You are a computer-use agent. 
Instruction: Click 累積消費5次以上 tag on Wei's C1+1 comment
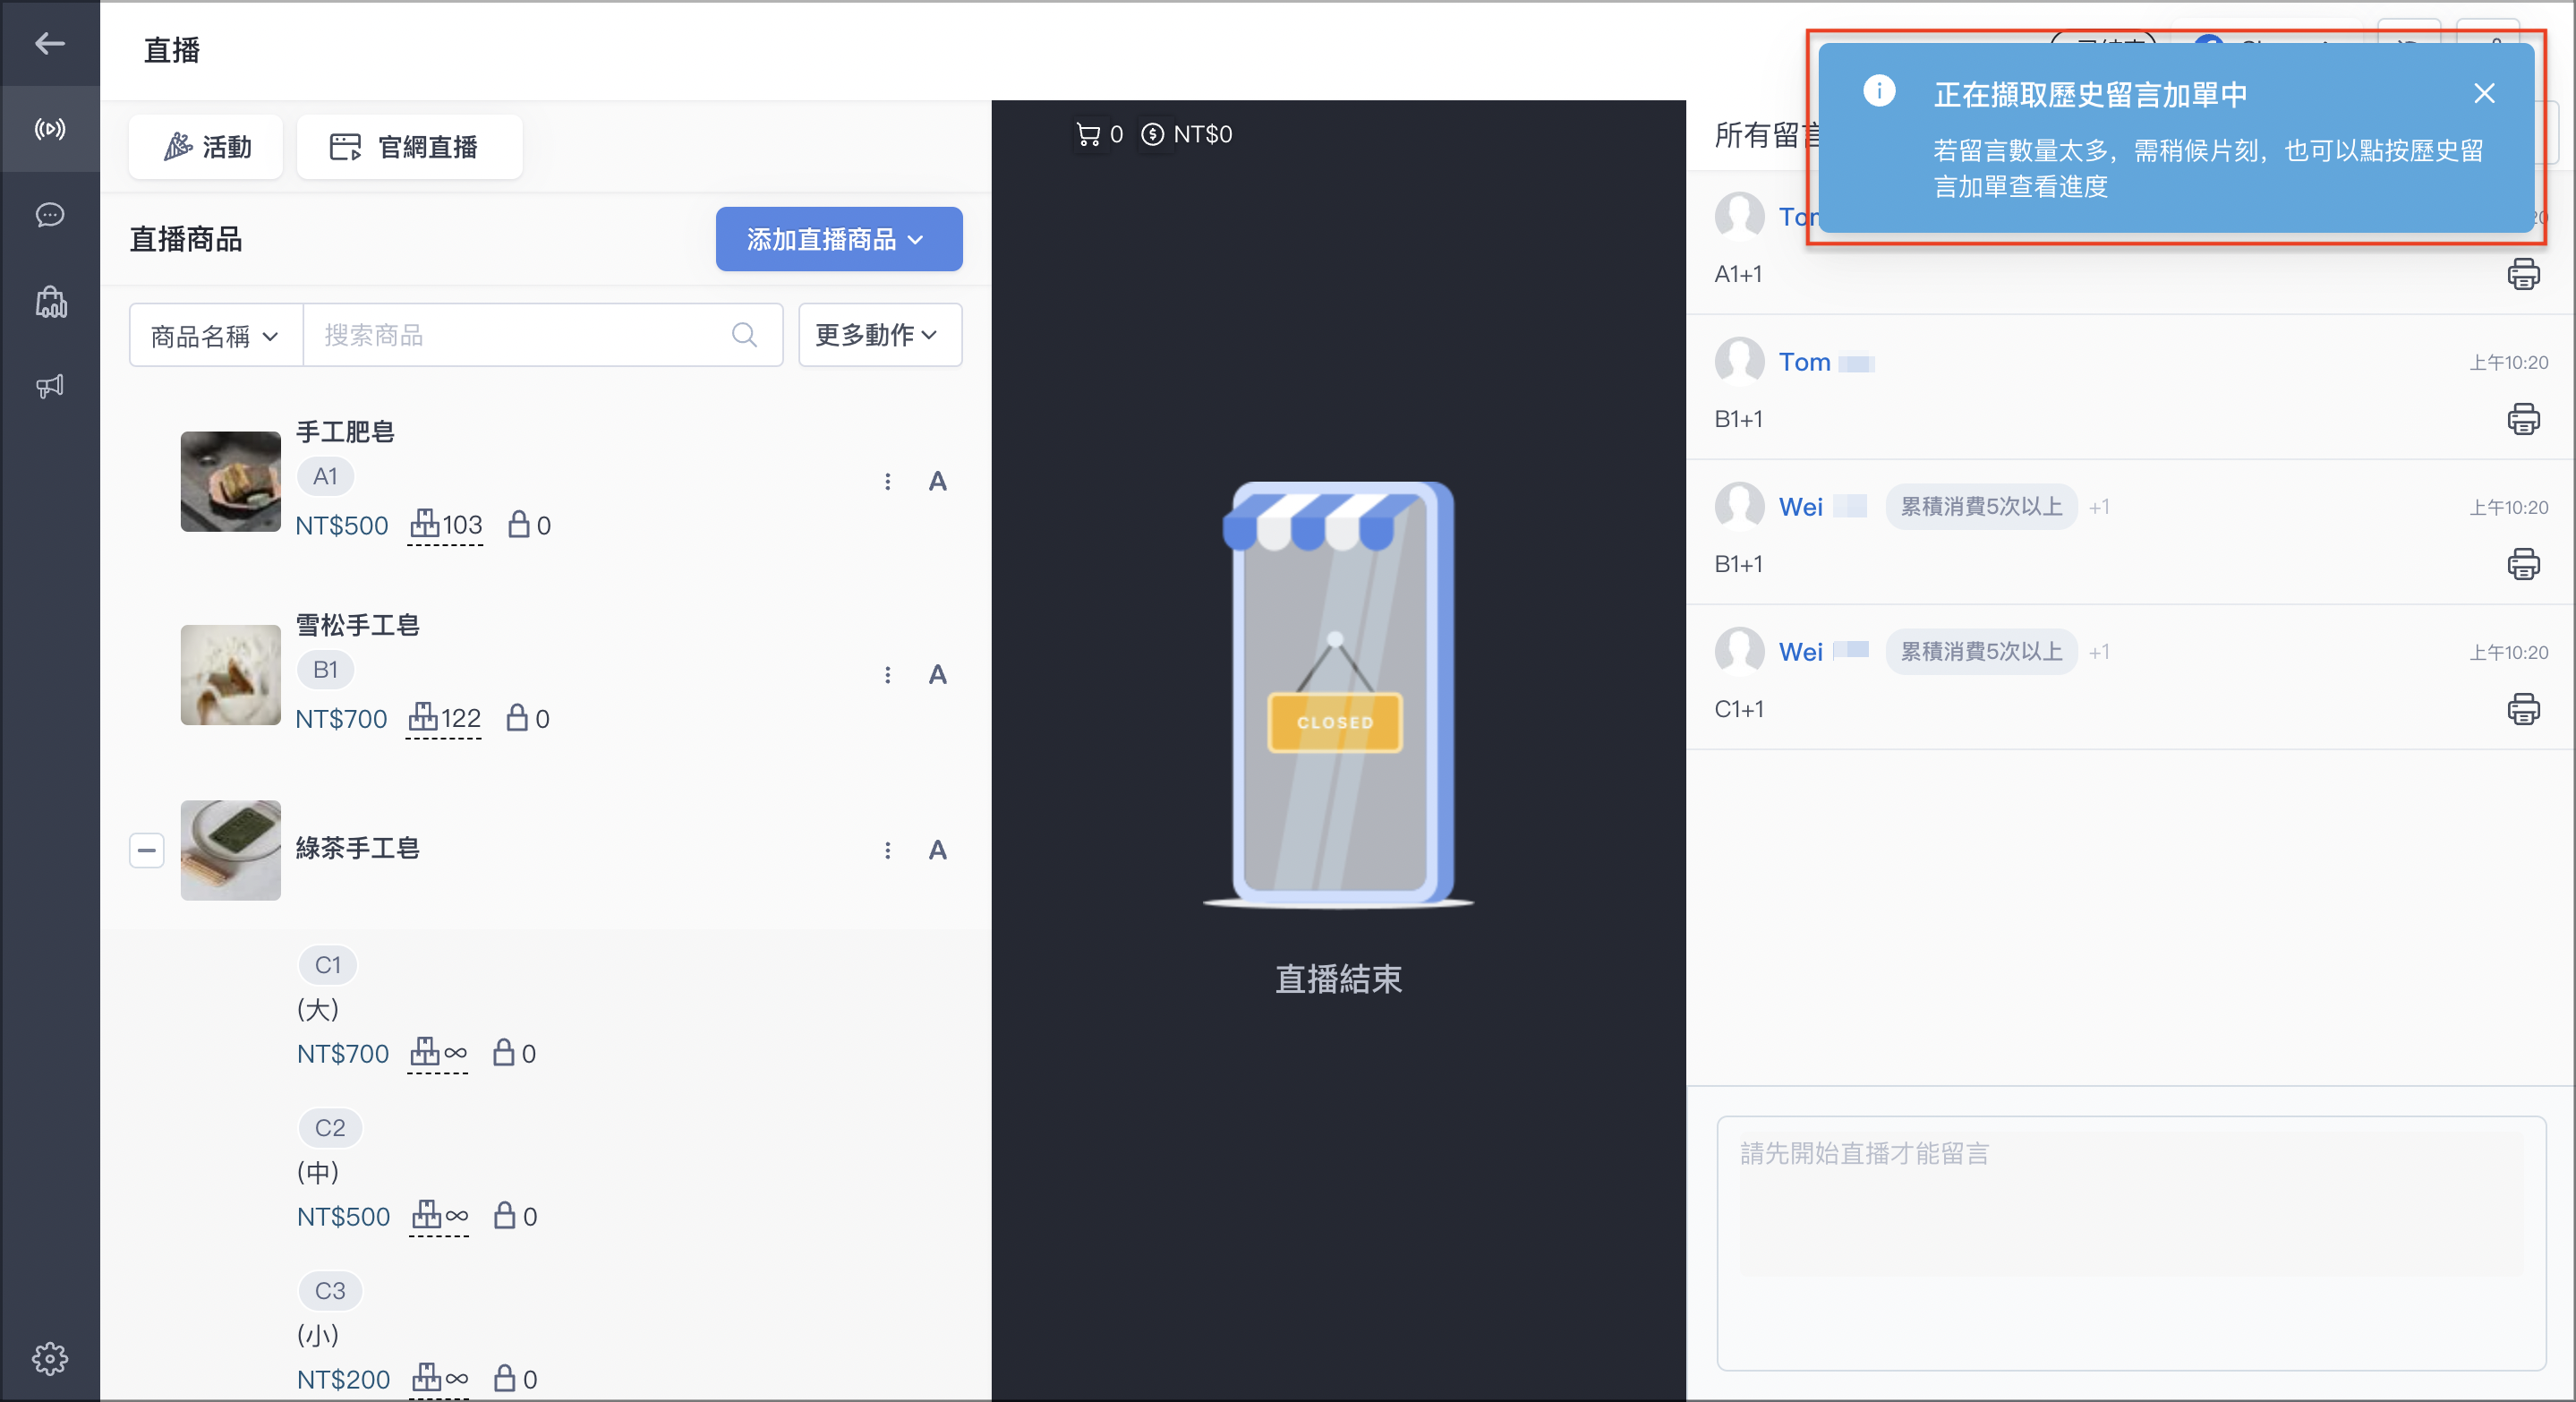point(1981,652)
